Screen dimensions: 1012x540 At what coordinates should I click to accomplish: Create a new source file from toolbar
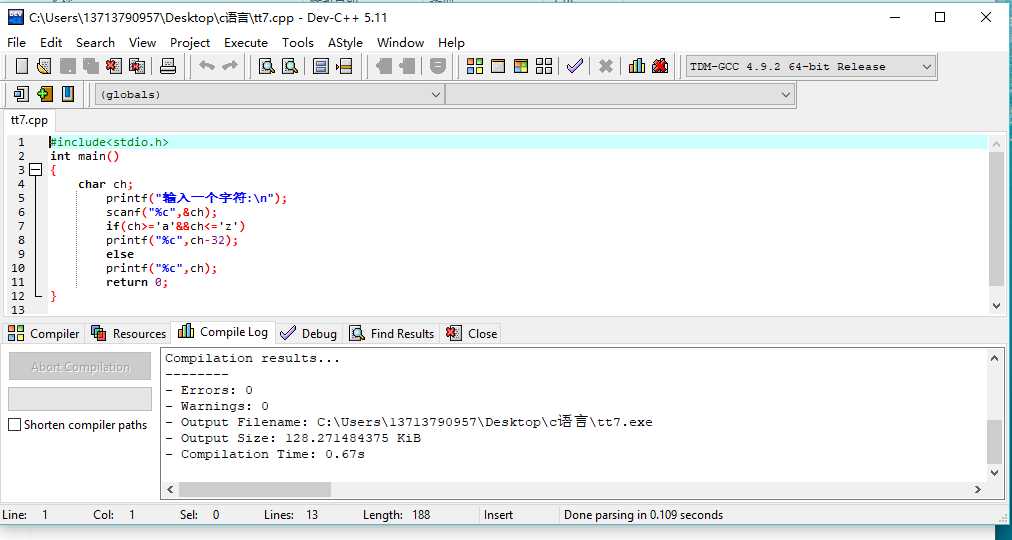[22, 66]
